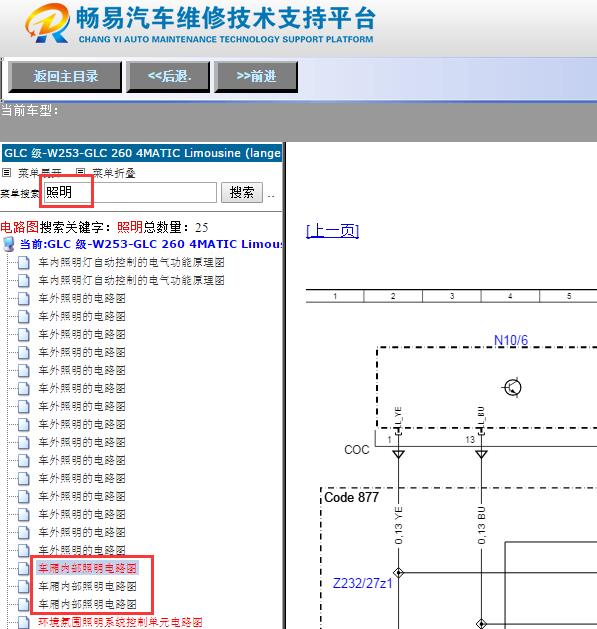The image size is (597, 629).
Task: Expand all menus via 菜单展开 icon
Action: (6, 173)
